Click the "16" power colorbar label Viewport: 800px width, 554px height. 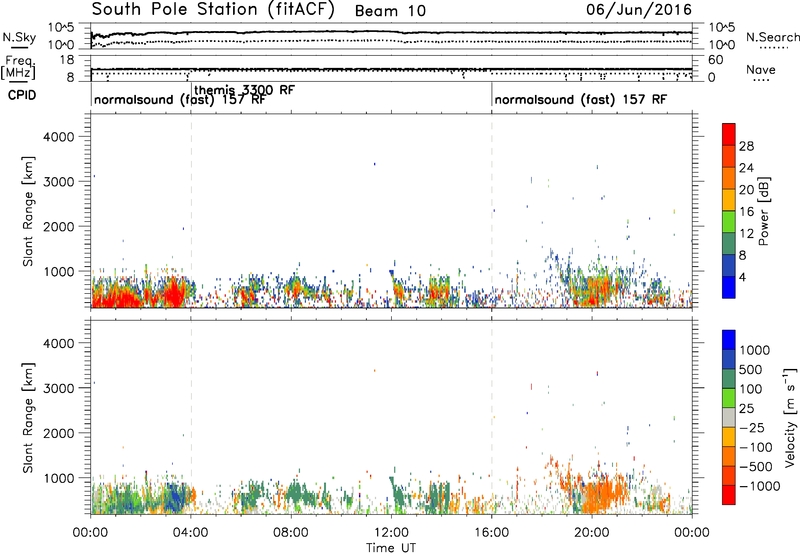pos(746,212)
